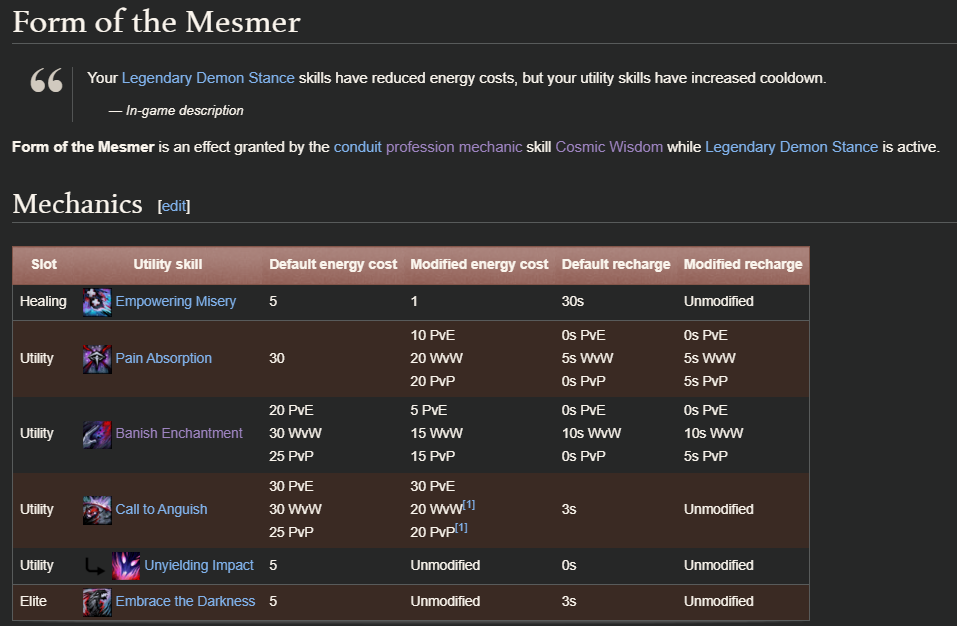The width and height of the screenshot is (957, 626).
Task: Open the Embrace the Darkness link
Action: tap(185, 602)
